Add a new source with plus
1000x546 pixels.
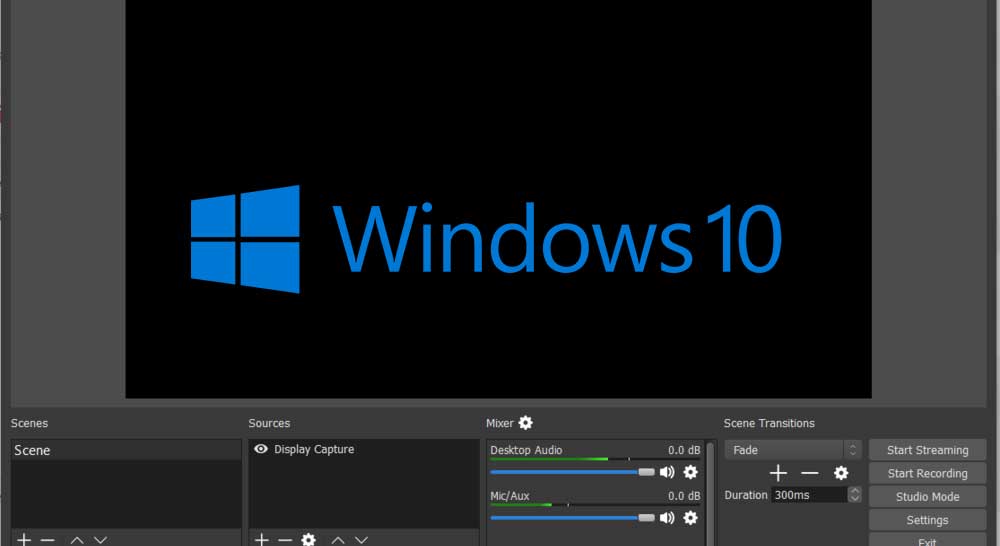(261, 540)
